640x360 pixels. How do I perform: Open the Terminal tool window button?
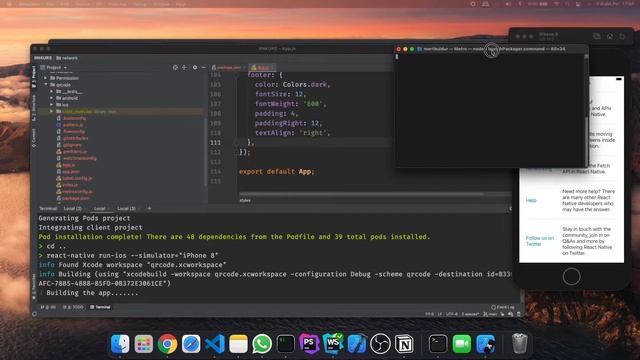coord(100,307)
